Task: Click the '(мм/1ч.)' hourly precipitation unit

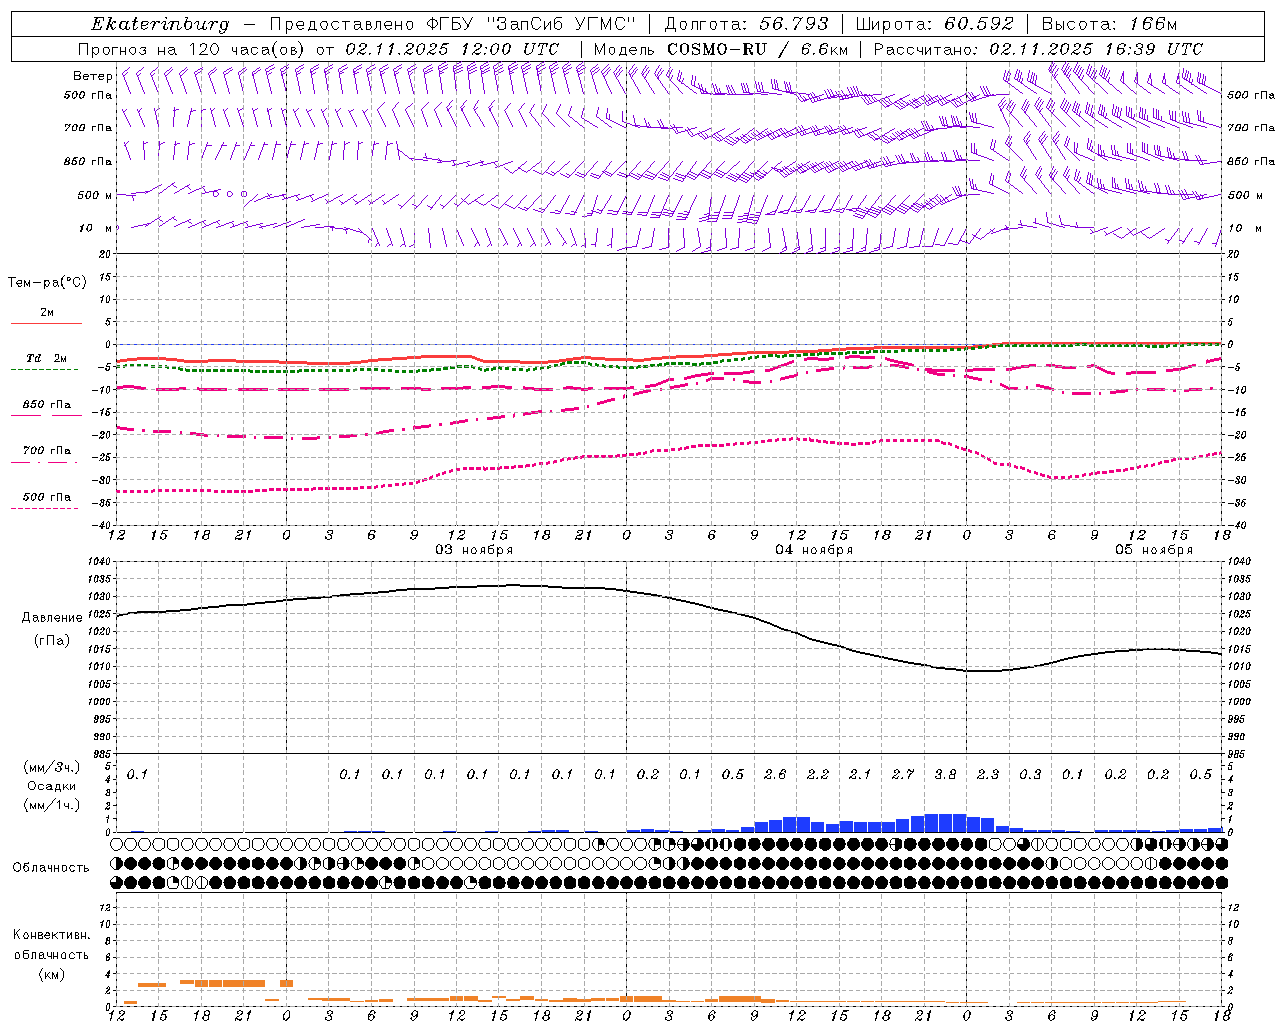Action: pyautogui.click(x=52, y=805)
